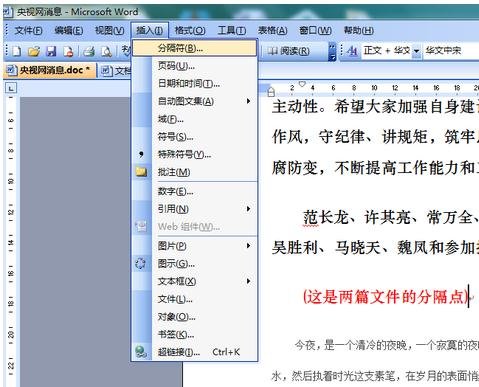Open the 帮助(H) menu
This screenshot has height=387, width=479.
click(359, 31)
